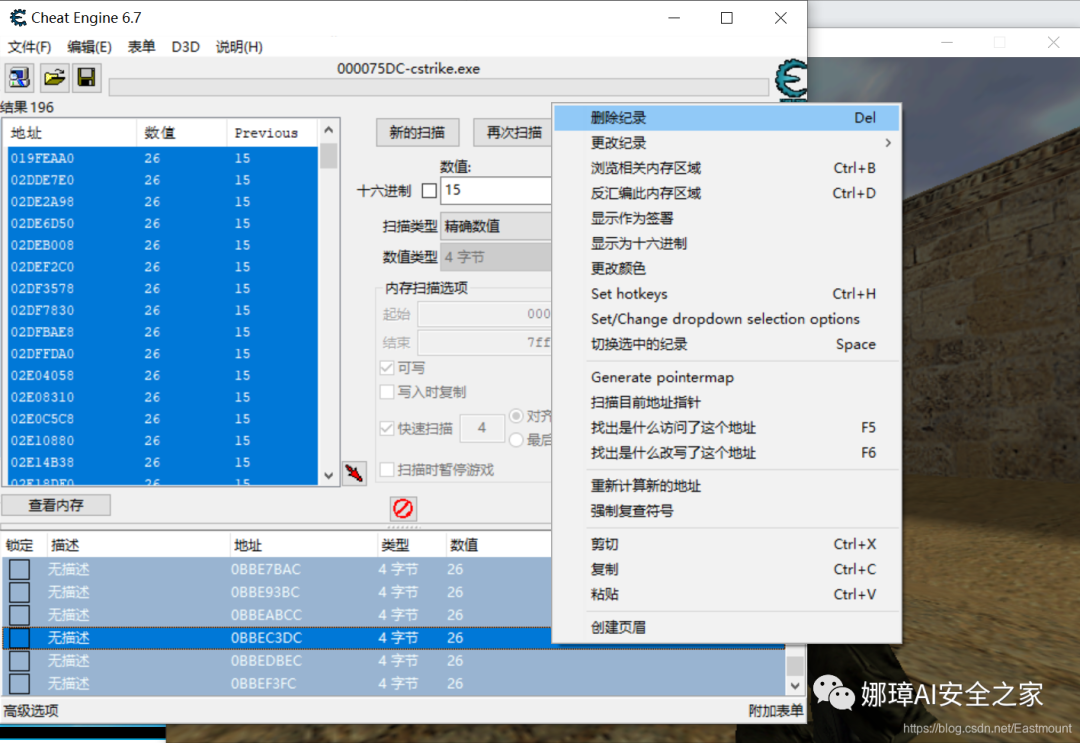Select 找出是什么访问了这个地址 menu entry
This screenshot has width=1080, height=743.
[x=727, y=428]
